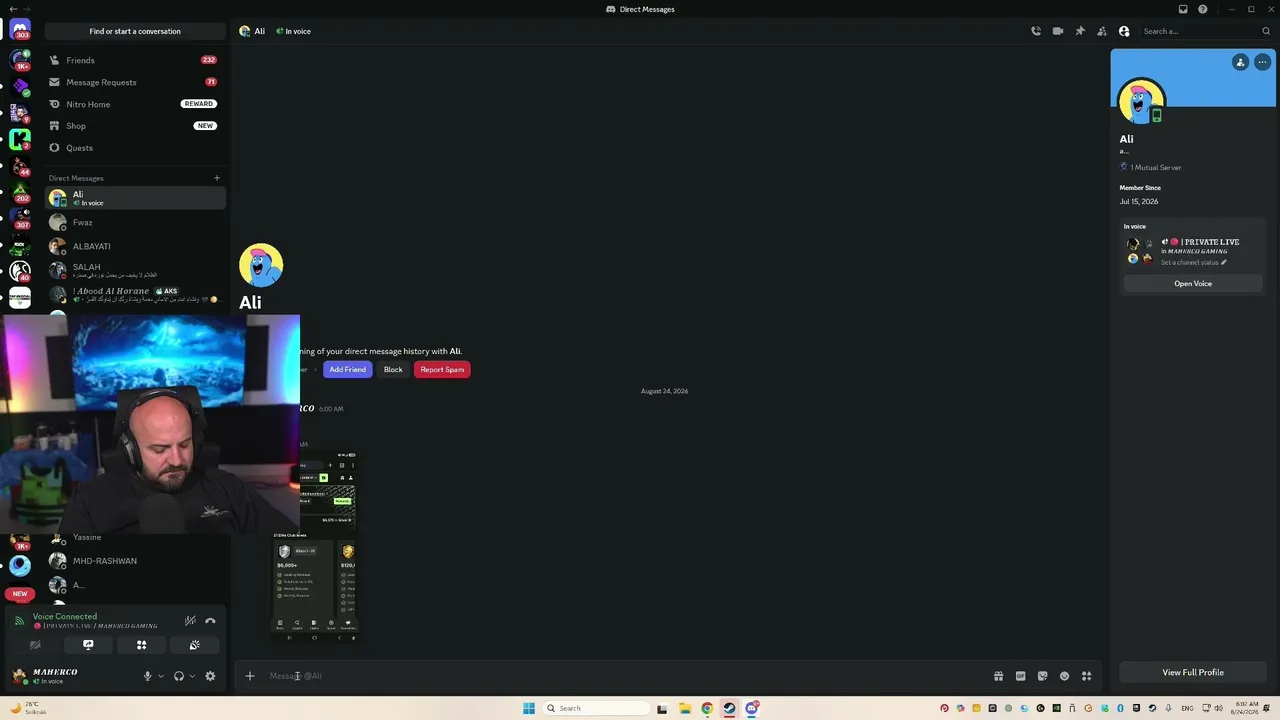Screen dimensions: 1280x720
Task: Open the apps launcher in message bar
Action: click(x=1086, y=676)
